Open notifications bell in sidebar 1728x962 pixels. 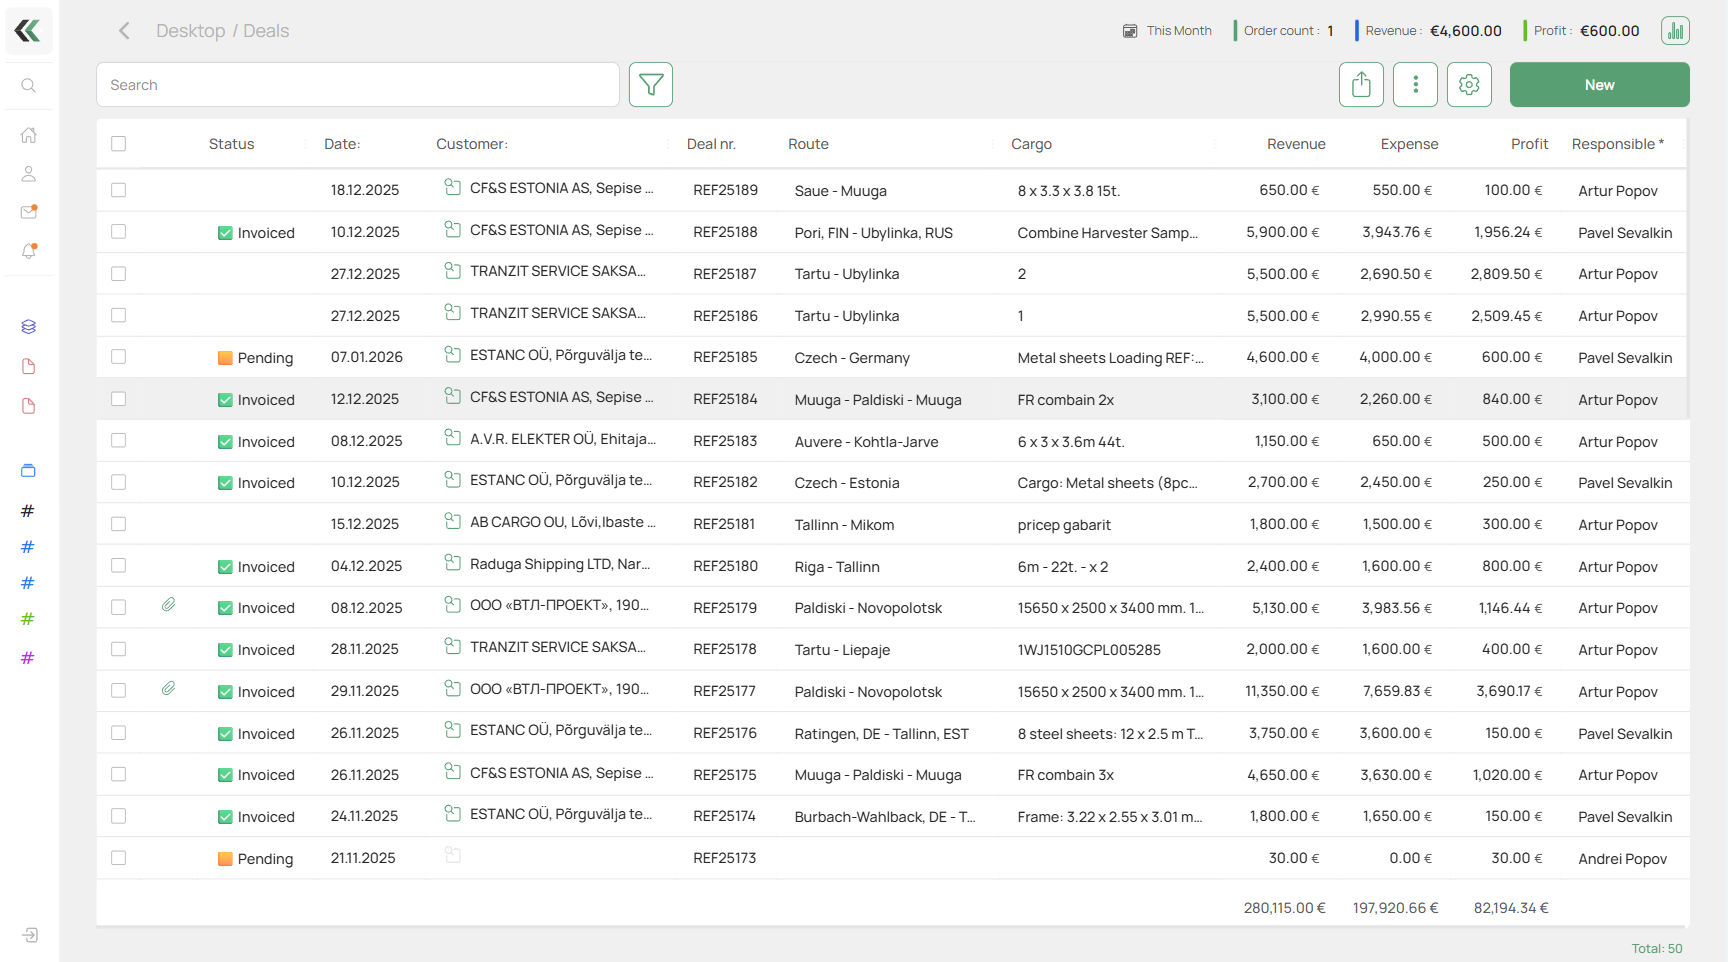point(29,251)
